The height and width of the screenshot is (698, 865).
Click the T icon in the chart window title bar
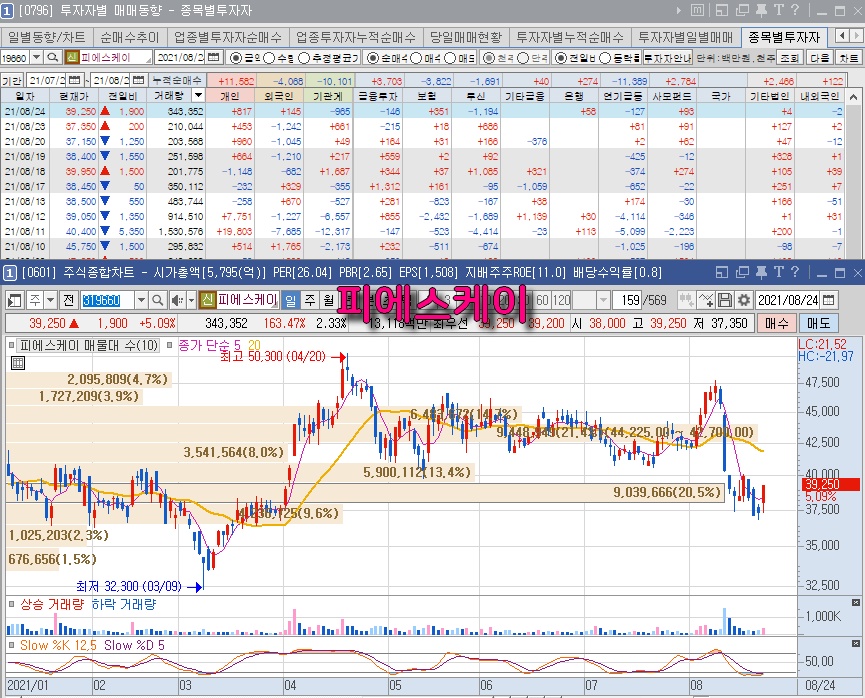778,272
